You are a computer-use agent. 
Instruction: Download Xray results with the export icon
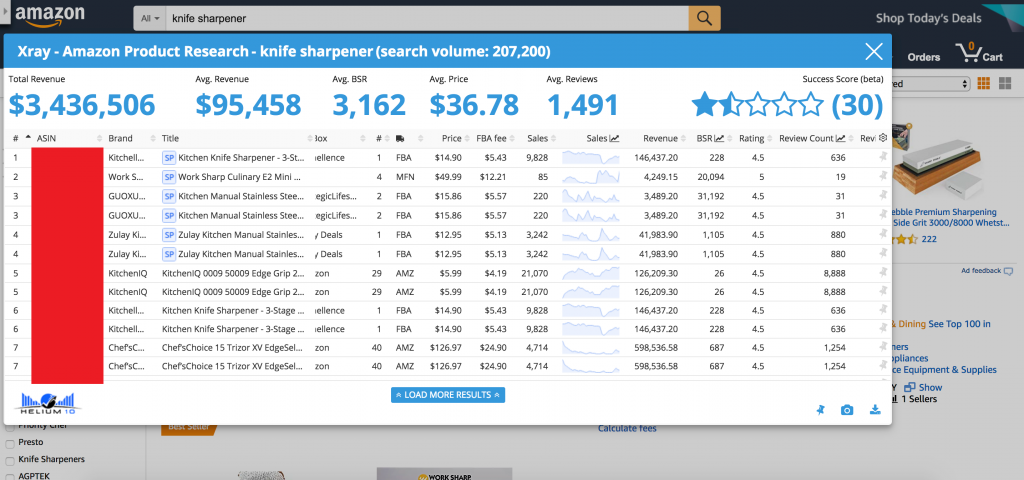click(875, 410)
